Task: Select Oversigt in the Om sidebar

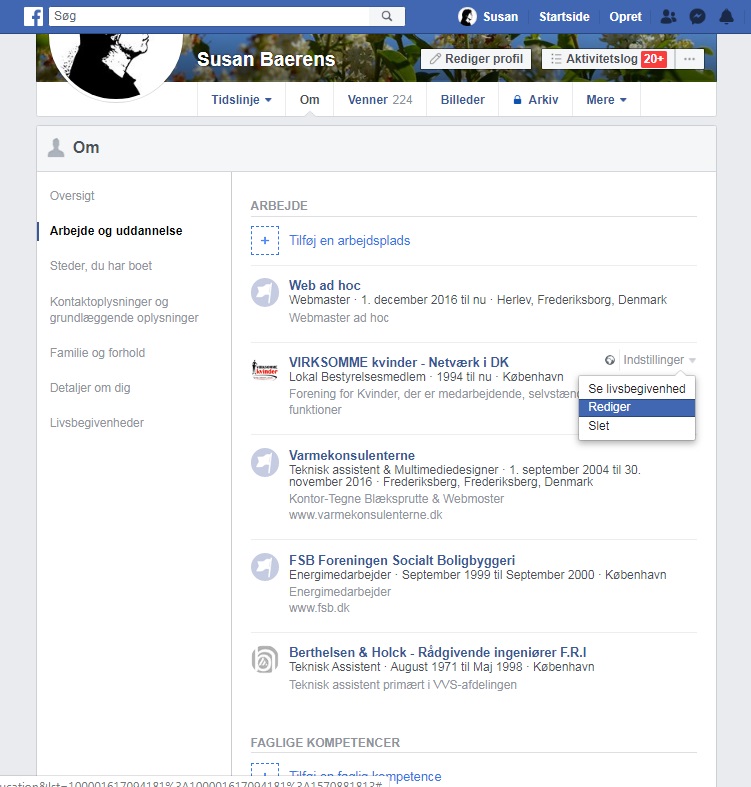Action: click(72, 196)
